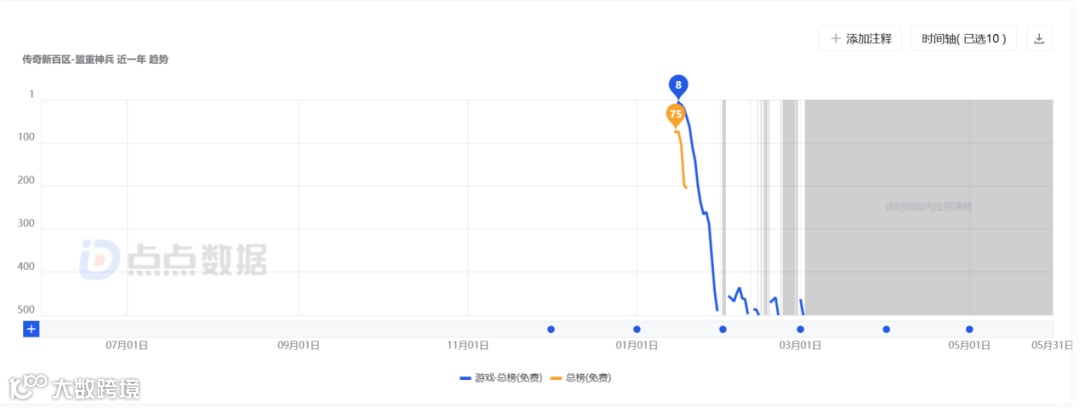Click the chart title 传奇新百区-盟重神兵 近一年 趋势
The image size is (1080, 408).
pos(96,60)
